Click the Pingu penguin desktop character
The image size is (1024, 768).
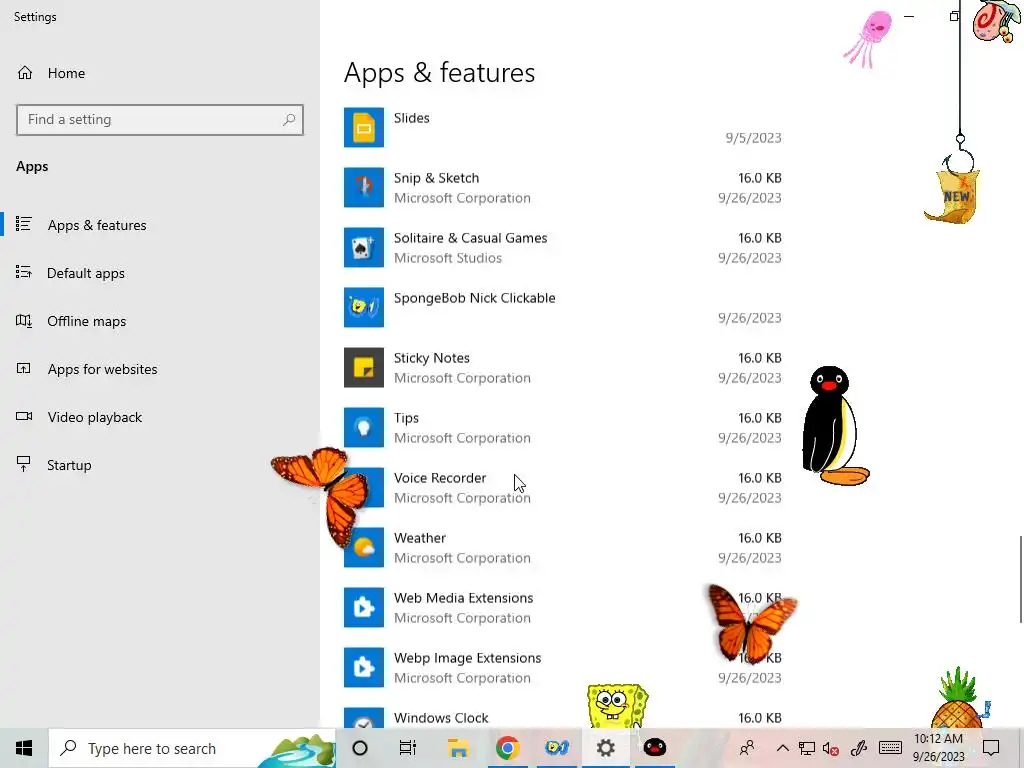835,426
